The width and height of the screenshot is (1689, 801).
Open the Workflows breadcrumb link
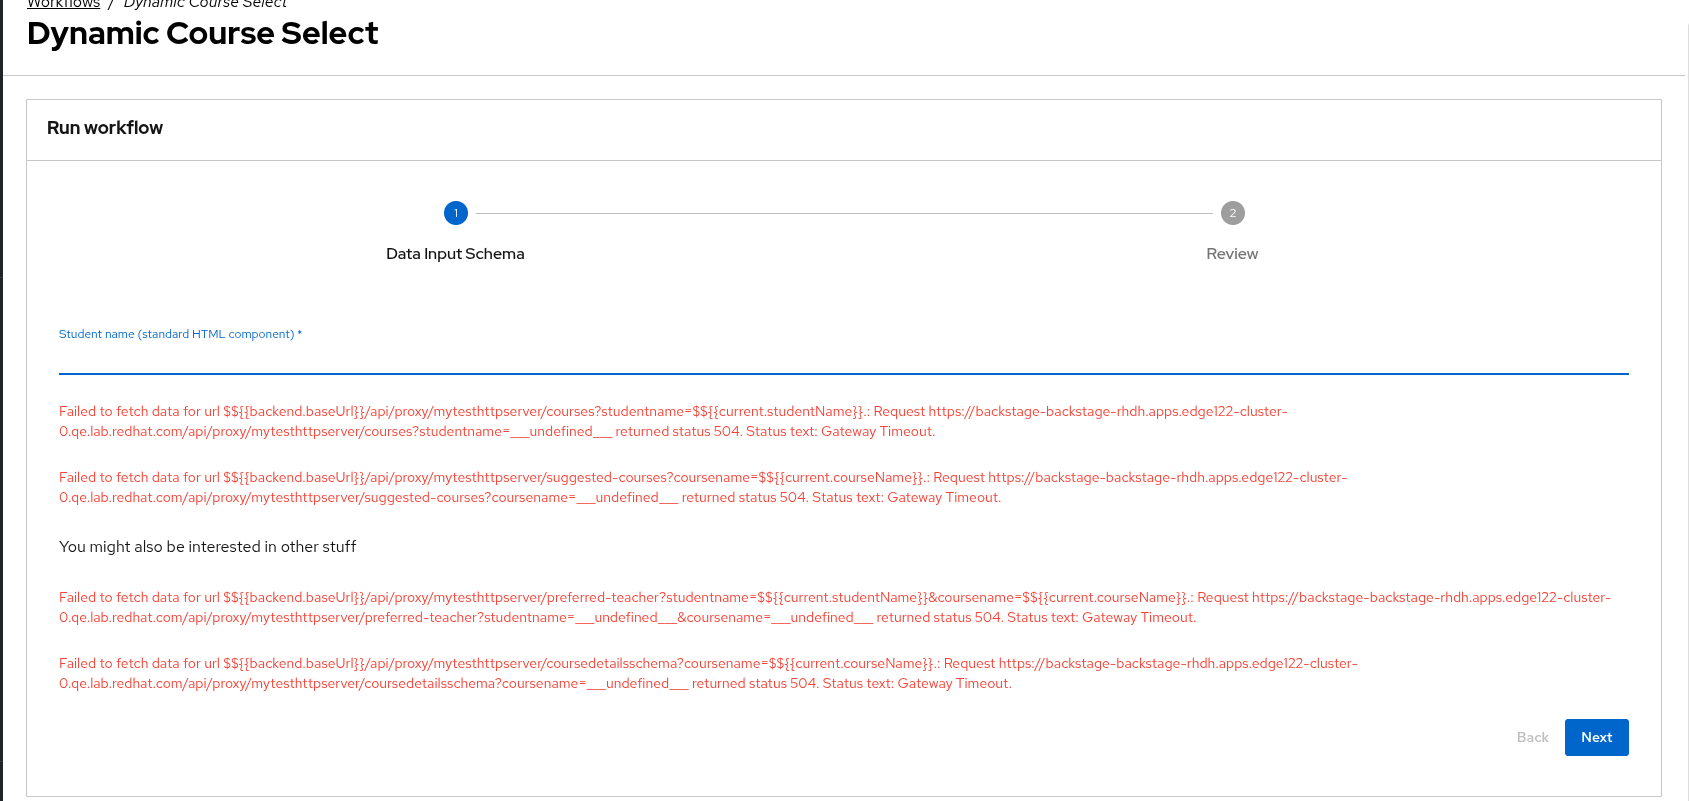63,4
